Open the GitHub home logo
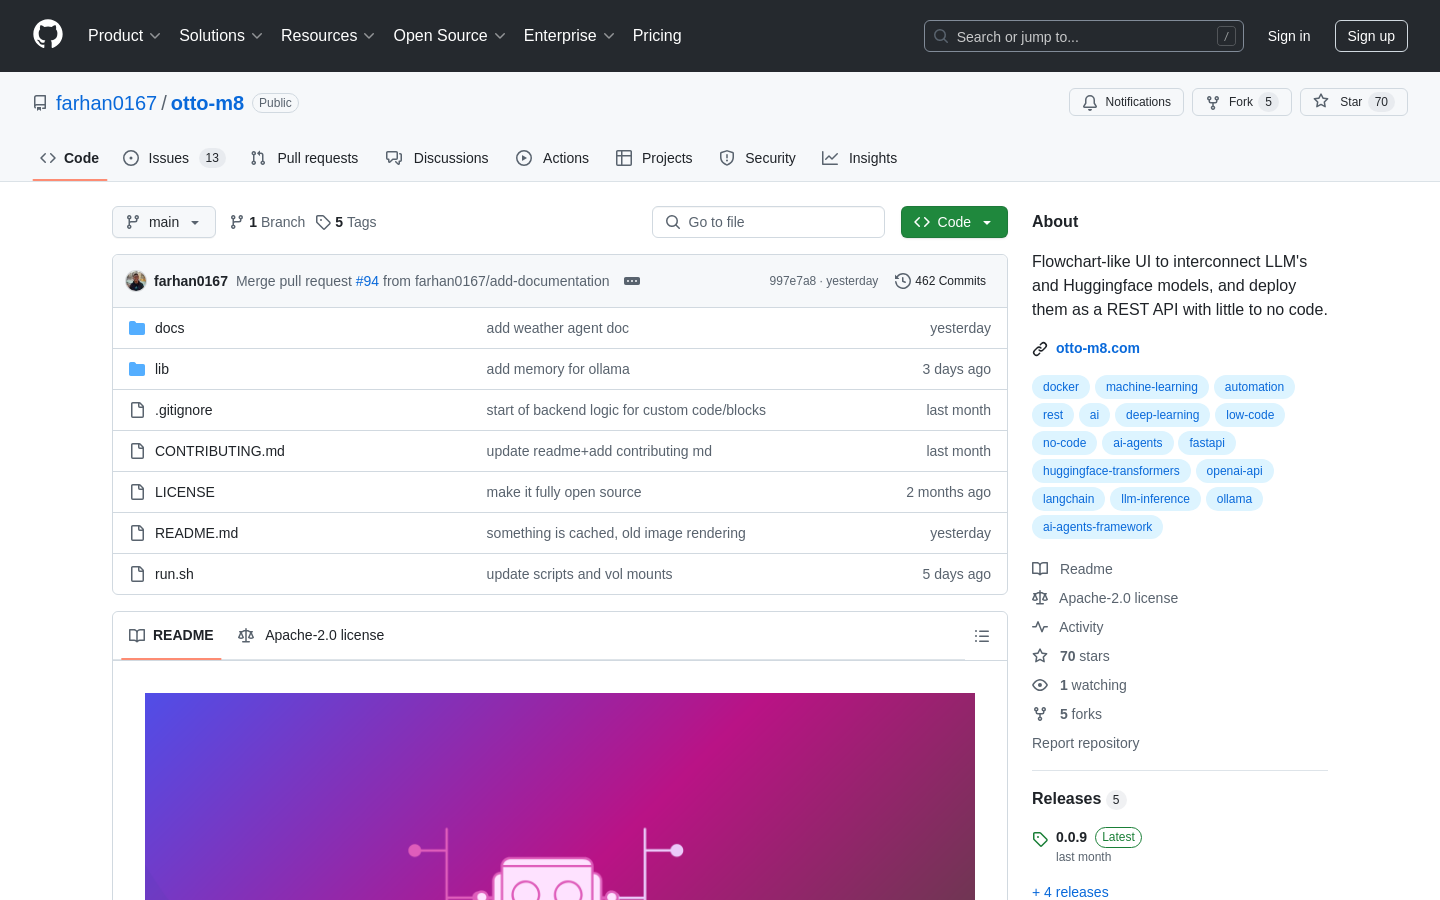Image resolution: width=1440 pixels, height=900 pixels. (x=48, y=35)
